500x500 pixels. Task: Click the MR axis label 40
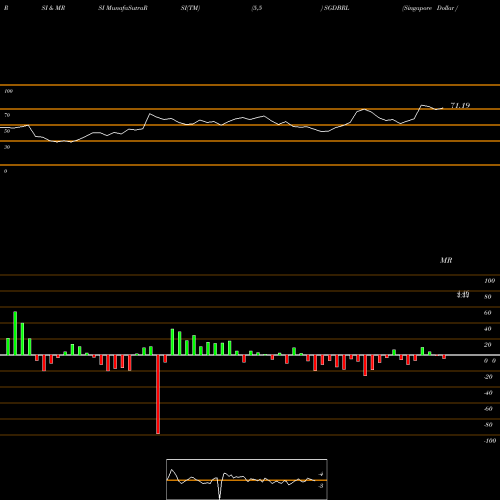[487, 329]
